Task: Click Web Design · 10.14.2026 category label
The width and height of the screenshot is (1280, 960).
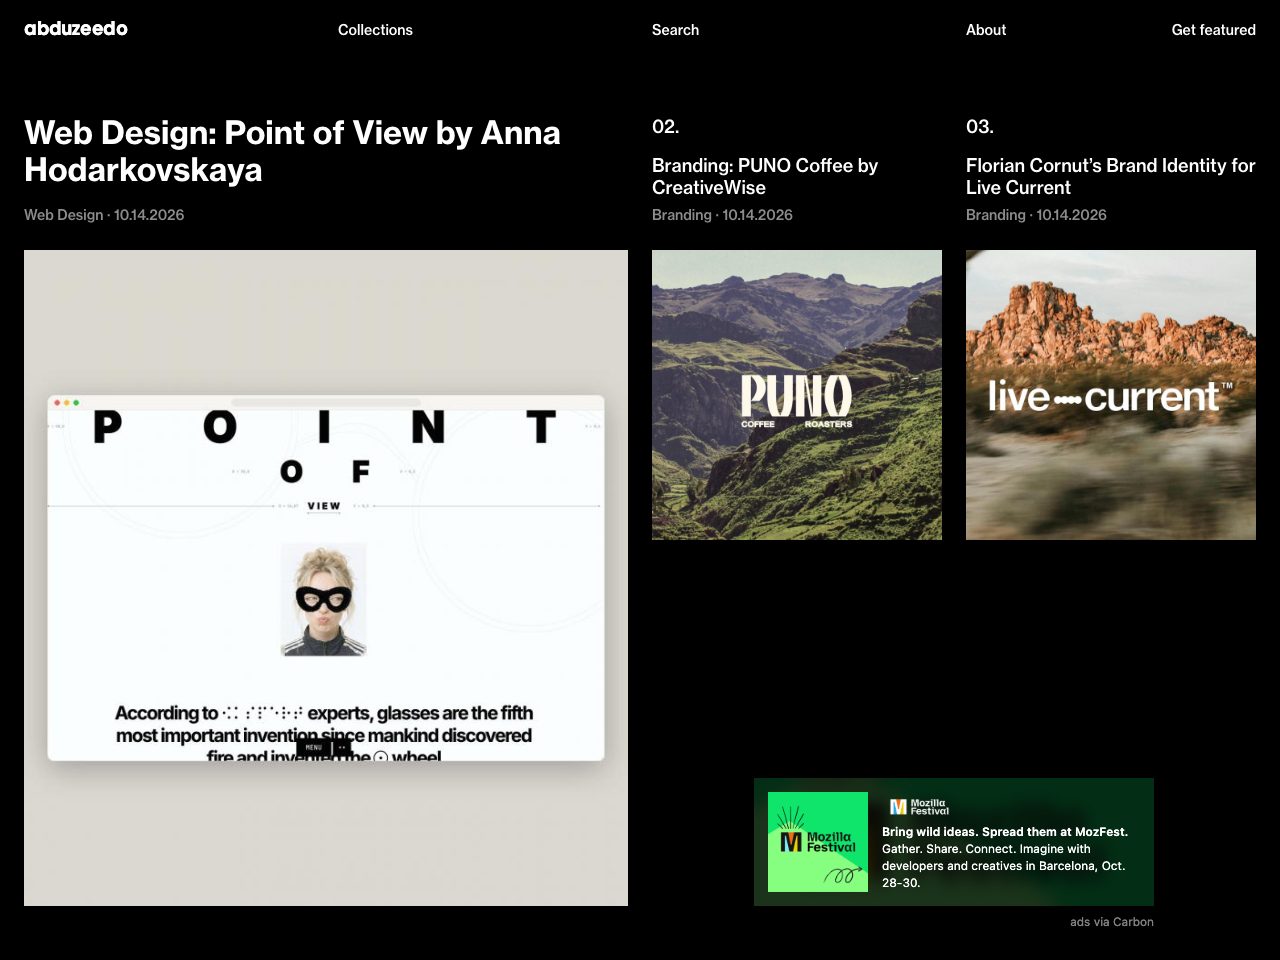Action: [x=104, y=215]
